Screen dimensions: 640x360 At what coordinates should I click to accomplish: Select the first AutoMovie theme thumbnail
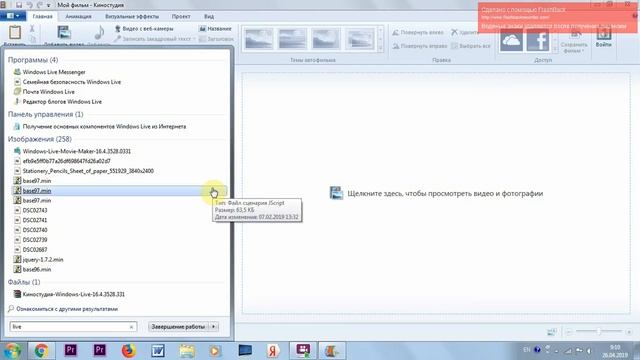(x=259, y=39)
